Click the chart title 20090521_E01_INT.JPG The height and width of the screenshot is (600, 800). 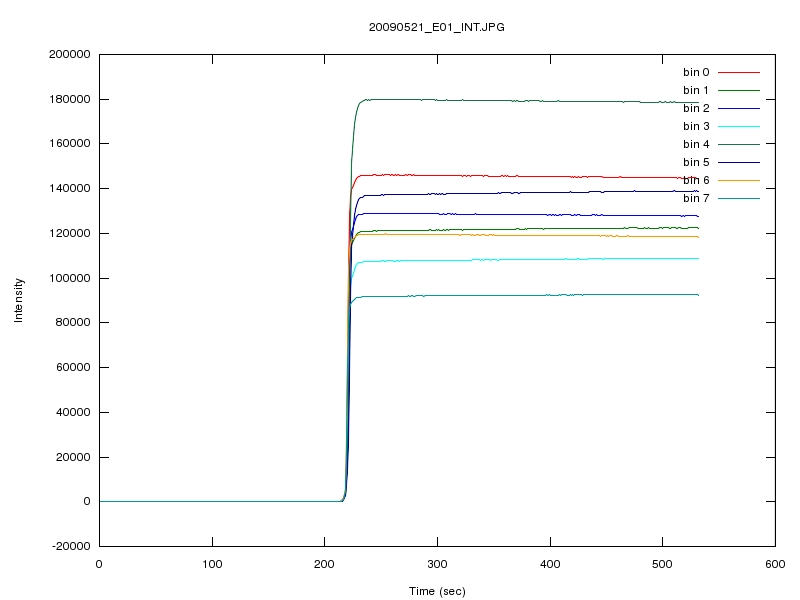pos(437,28)
